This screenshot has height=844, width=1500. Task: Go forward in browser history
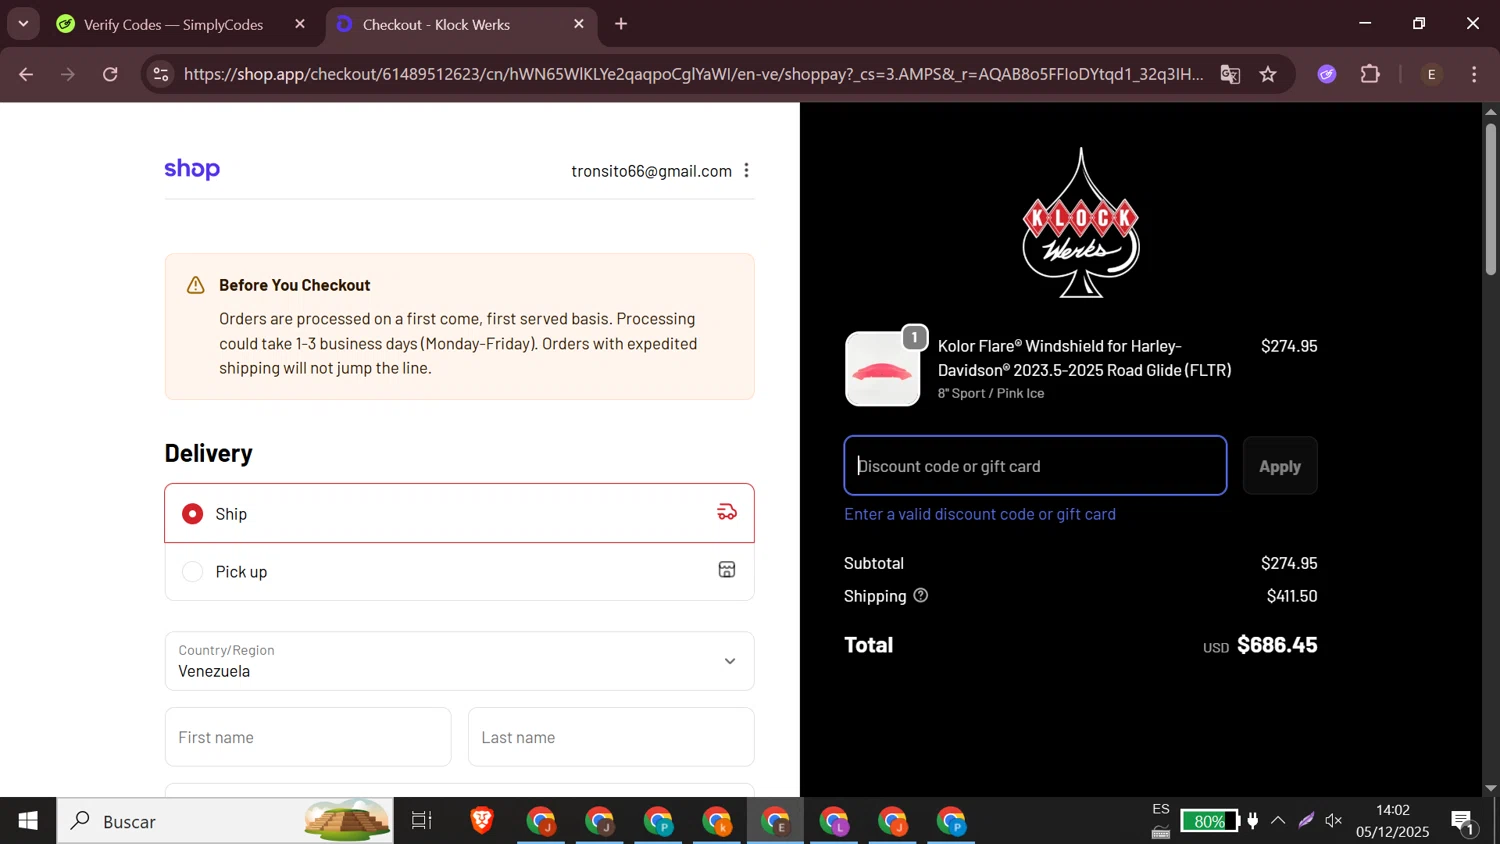point(68,74)
